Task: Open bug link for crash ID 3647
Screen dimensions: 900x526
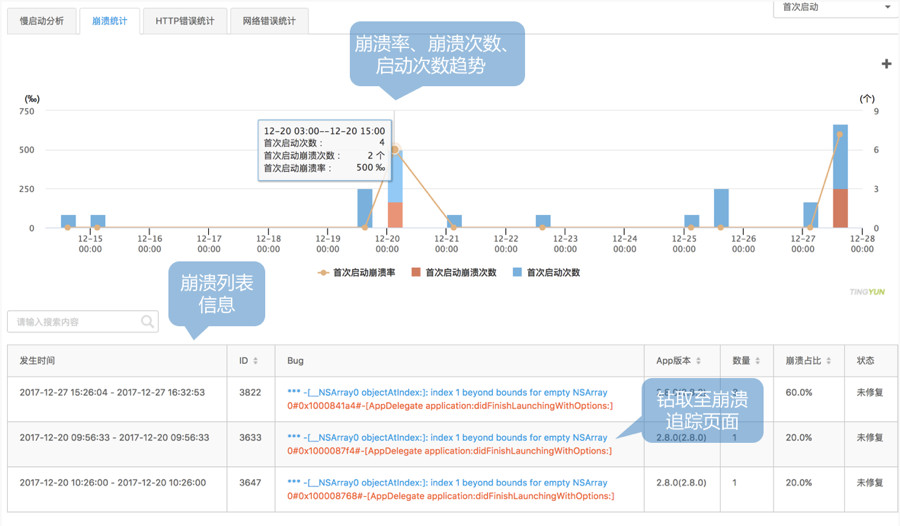Action: tap(447, 482)
